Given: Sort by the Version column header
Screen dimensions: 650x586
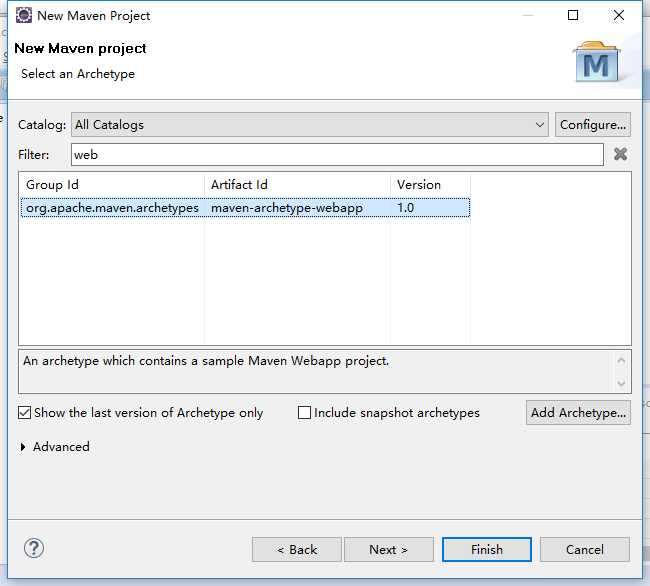Looking at the screenshot, I should pos(430,185).
